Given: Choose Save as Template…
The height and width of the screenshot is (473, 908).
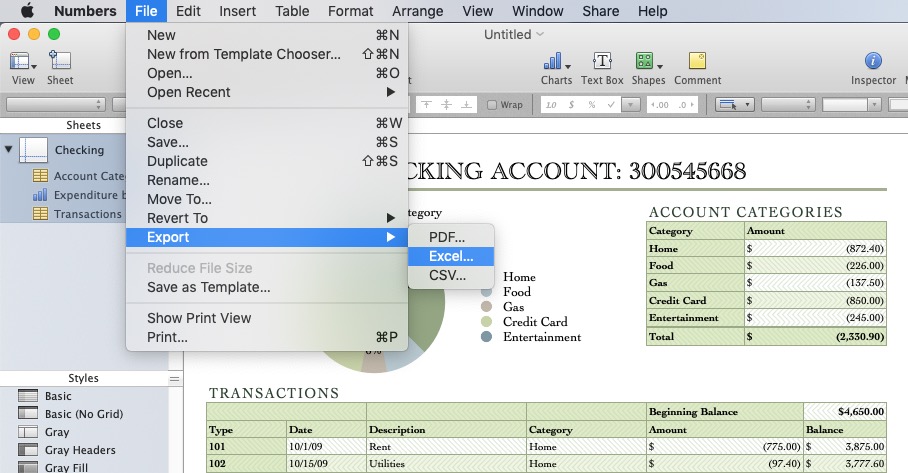Looking at the screenshot, I should pyautogui.click(x=267, y=288).
